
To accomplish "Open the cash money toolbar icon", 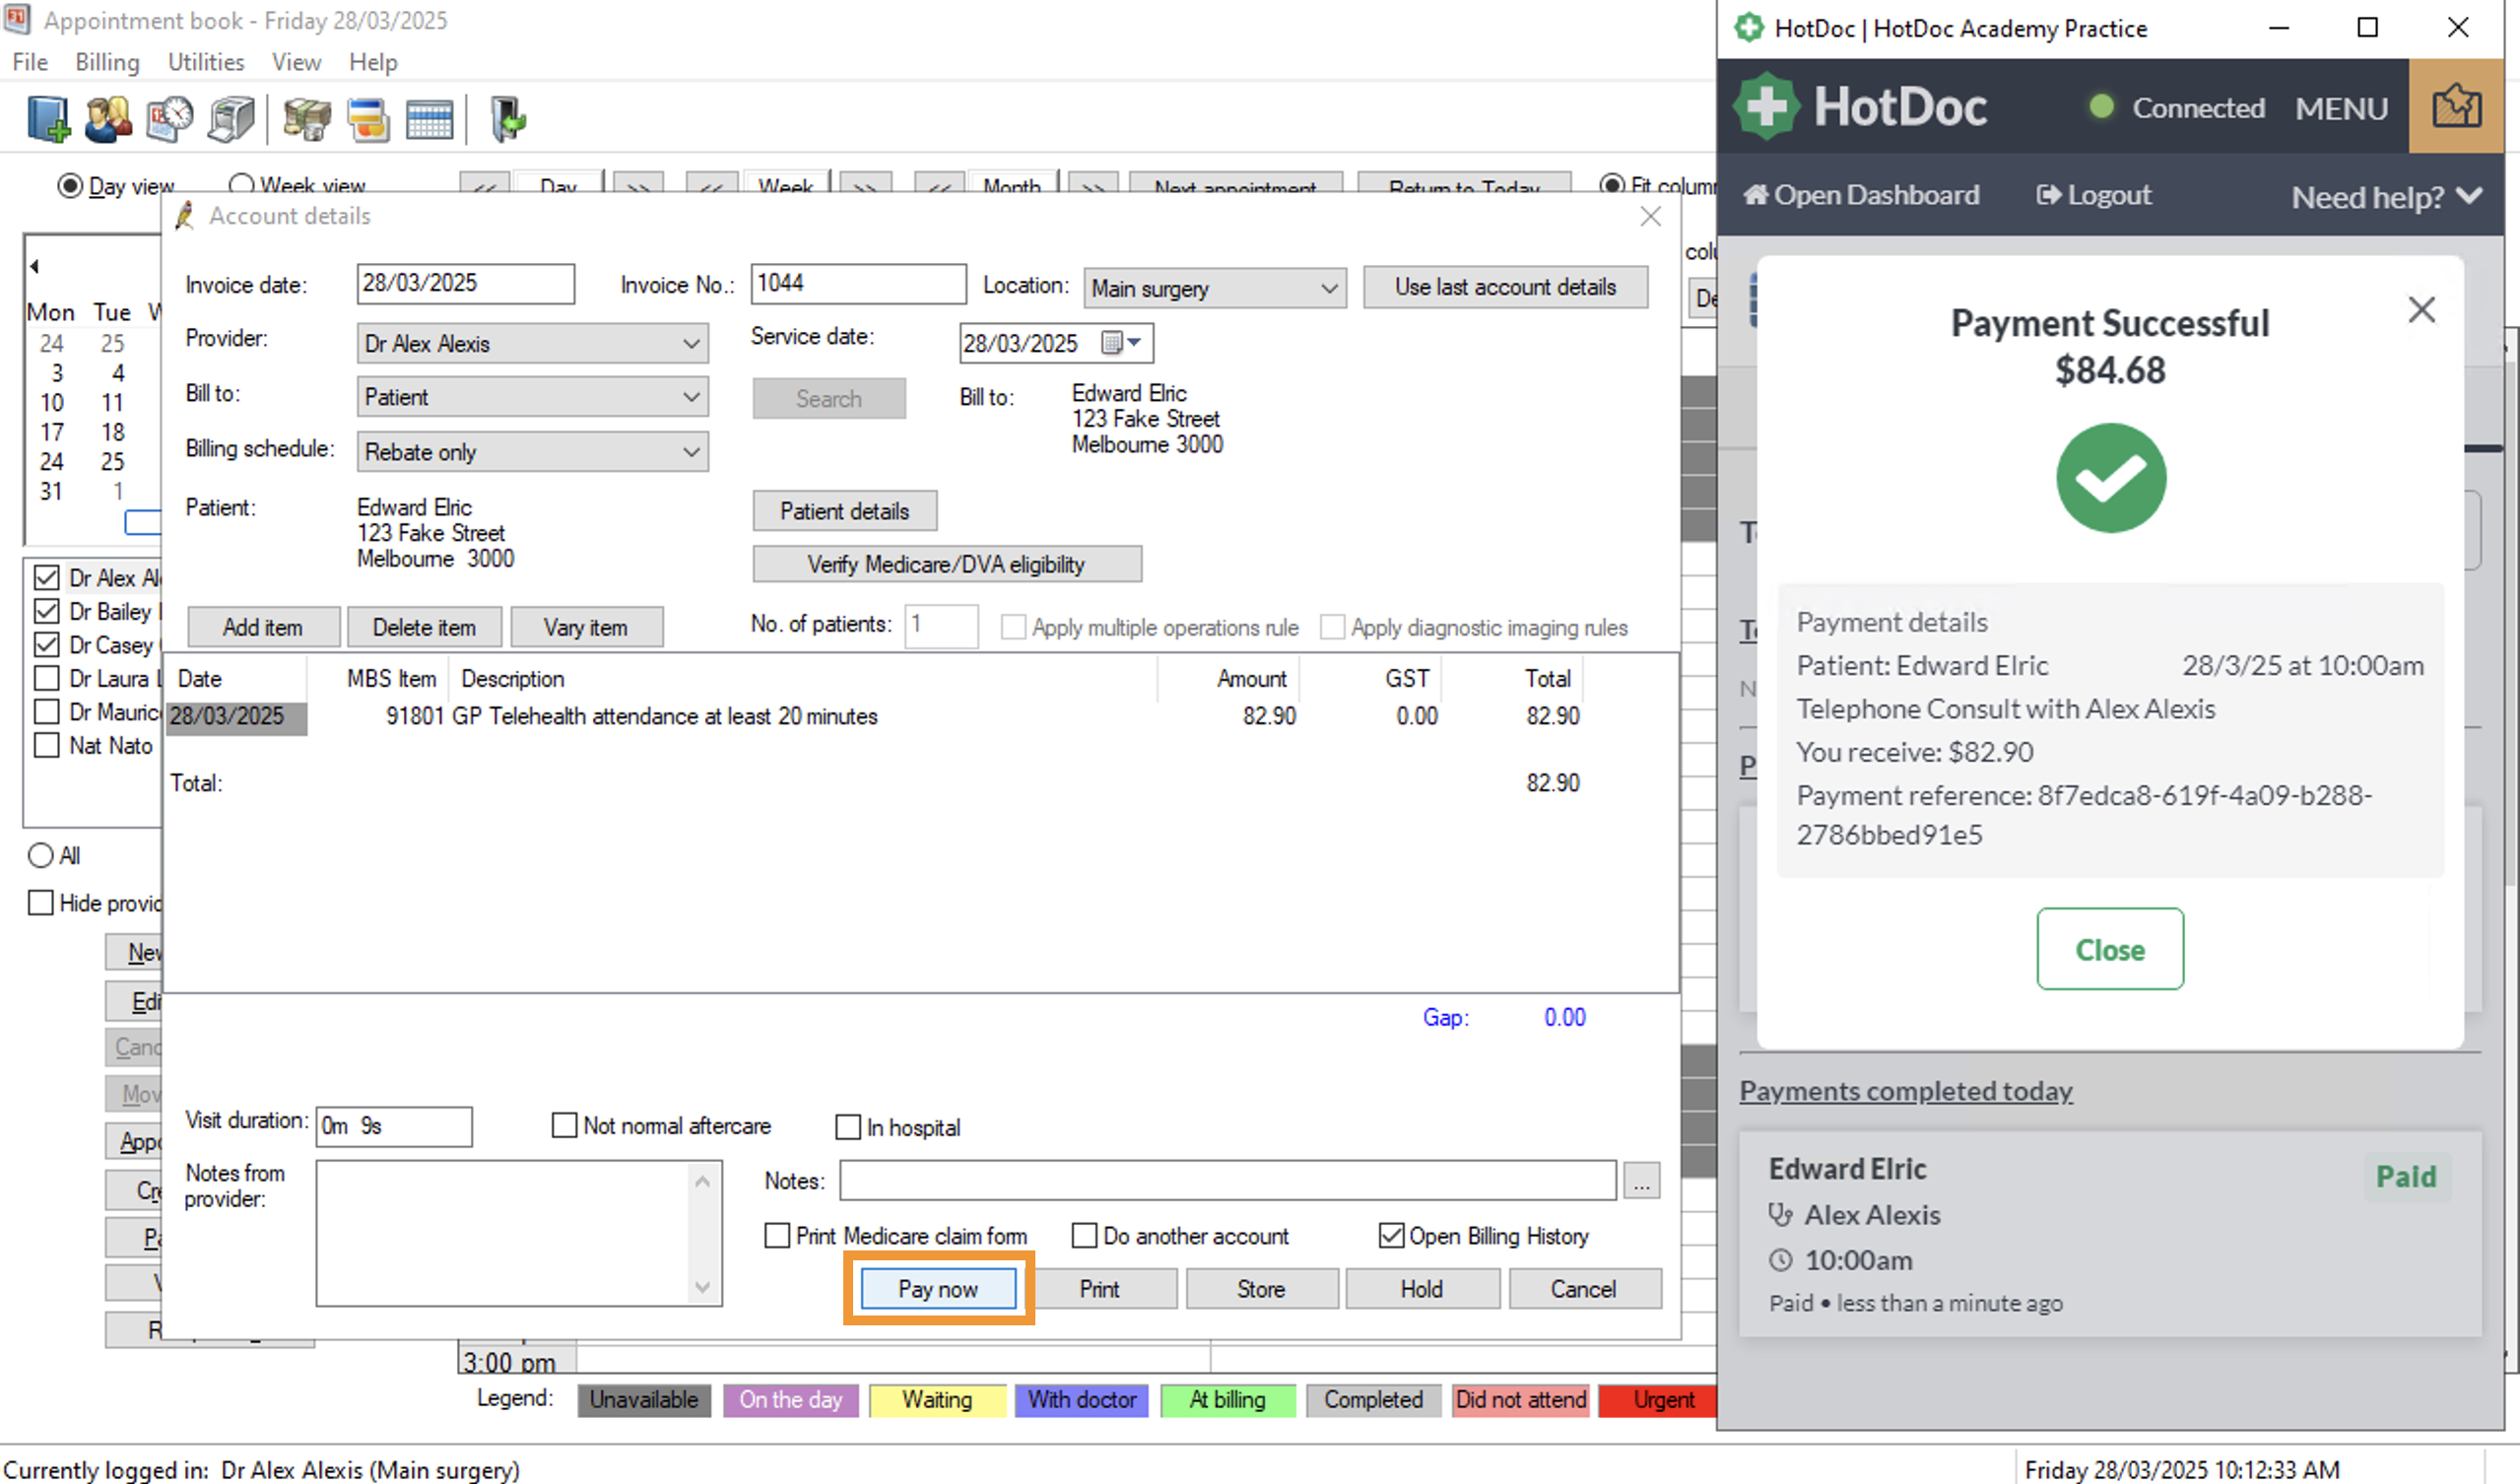I will click(x=307, y=119).
